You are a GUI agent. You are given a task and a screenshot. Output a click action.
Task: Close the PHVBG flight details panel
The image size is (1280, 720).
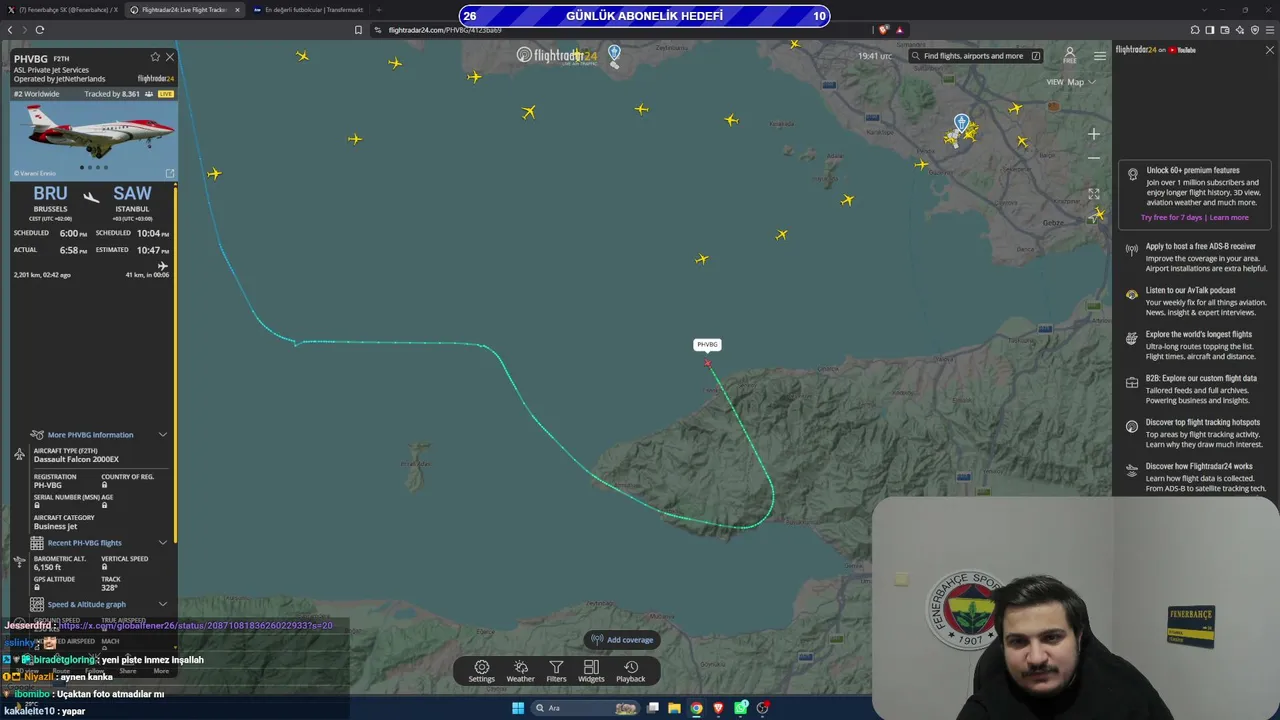[170, 57]
